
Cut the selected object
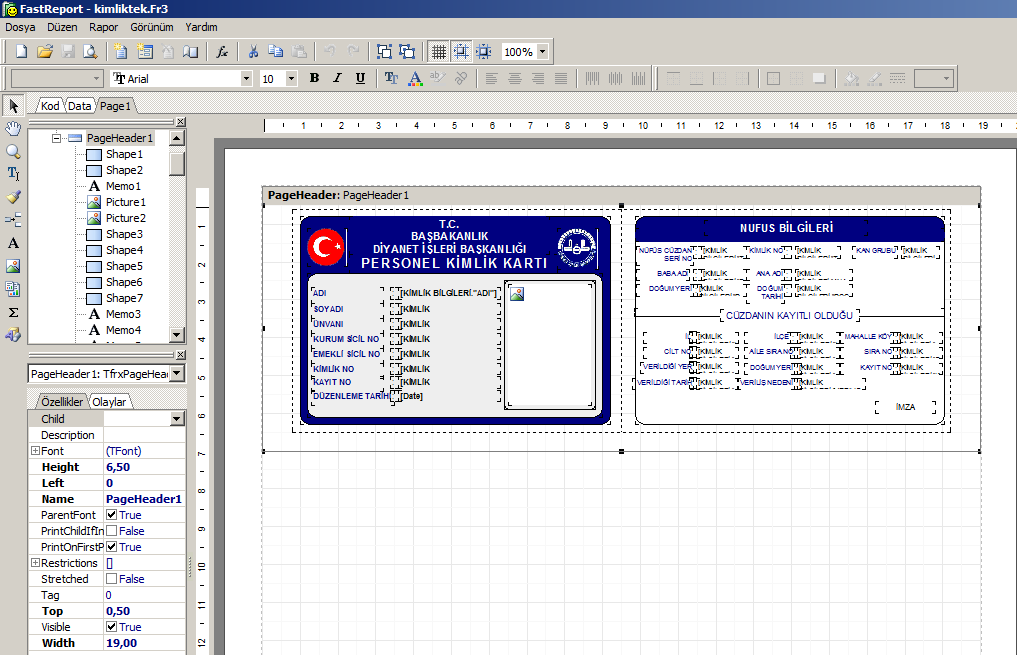pyautogui.click(x=253, y=52)
